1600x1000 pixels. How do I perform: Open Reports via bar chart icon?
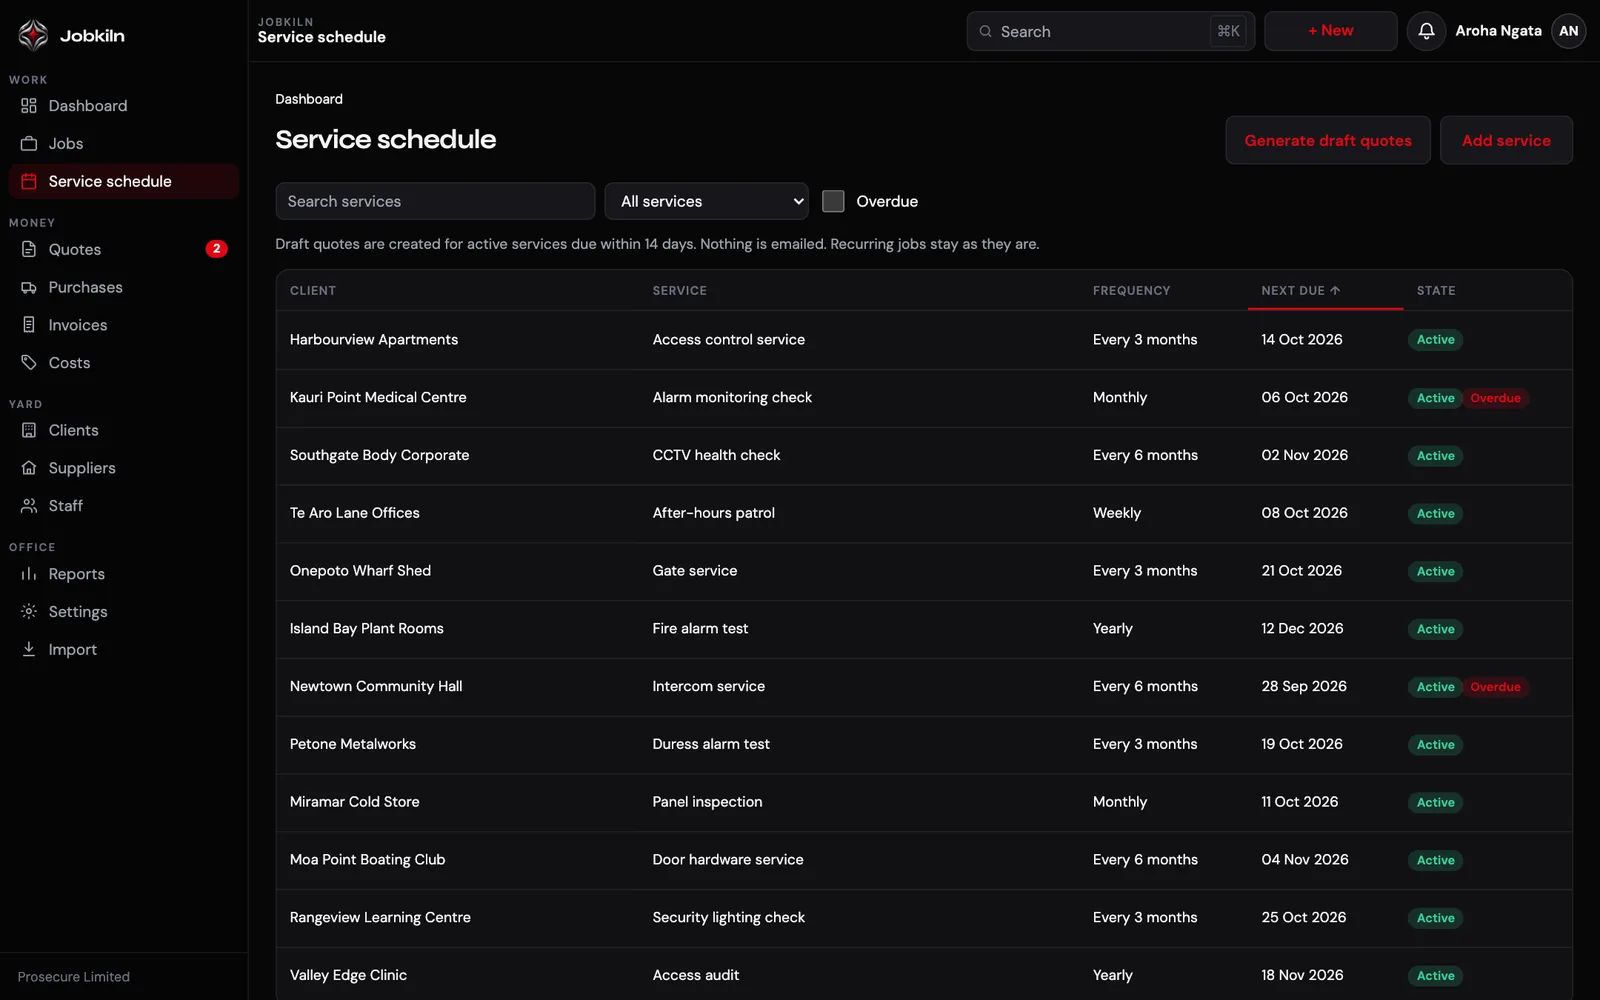tap(29, 574)
